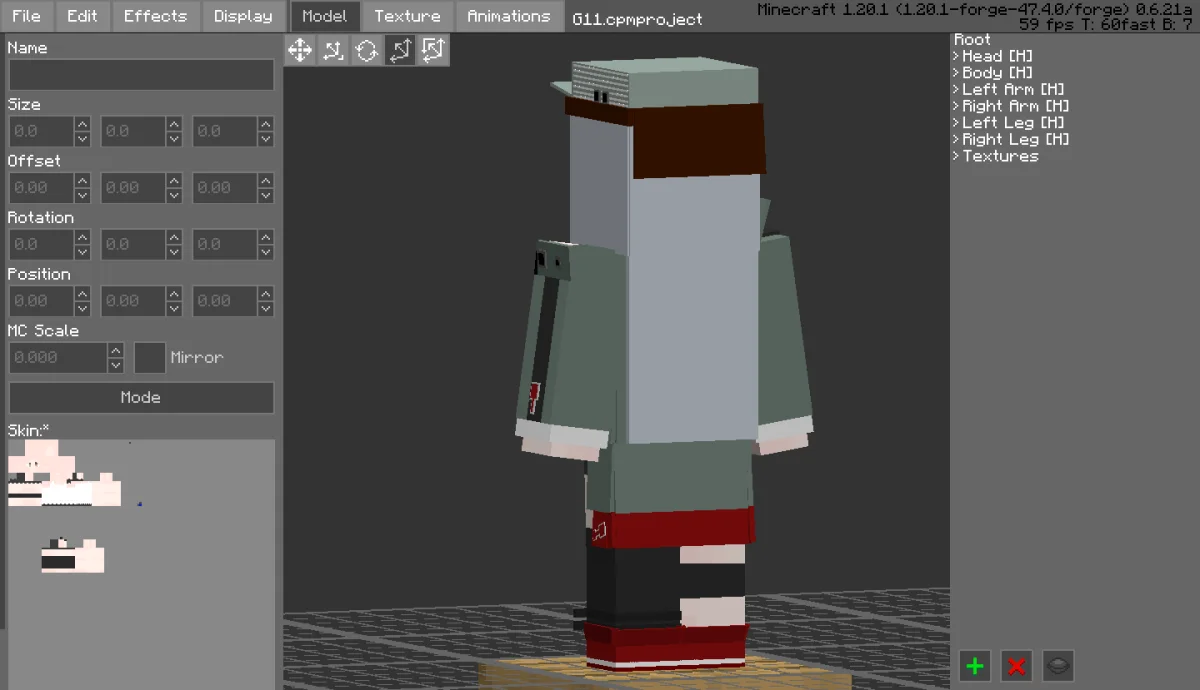Decrease the first Size value with down arrow

click(82, 139)
